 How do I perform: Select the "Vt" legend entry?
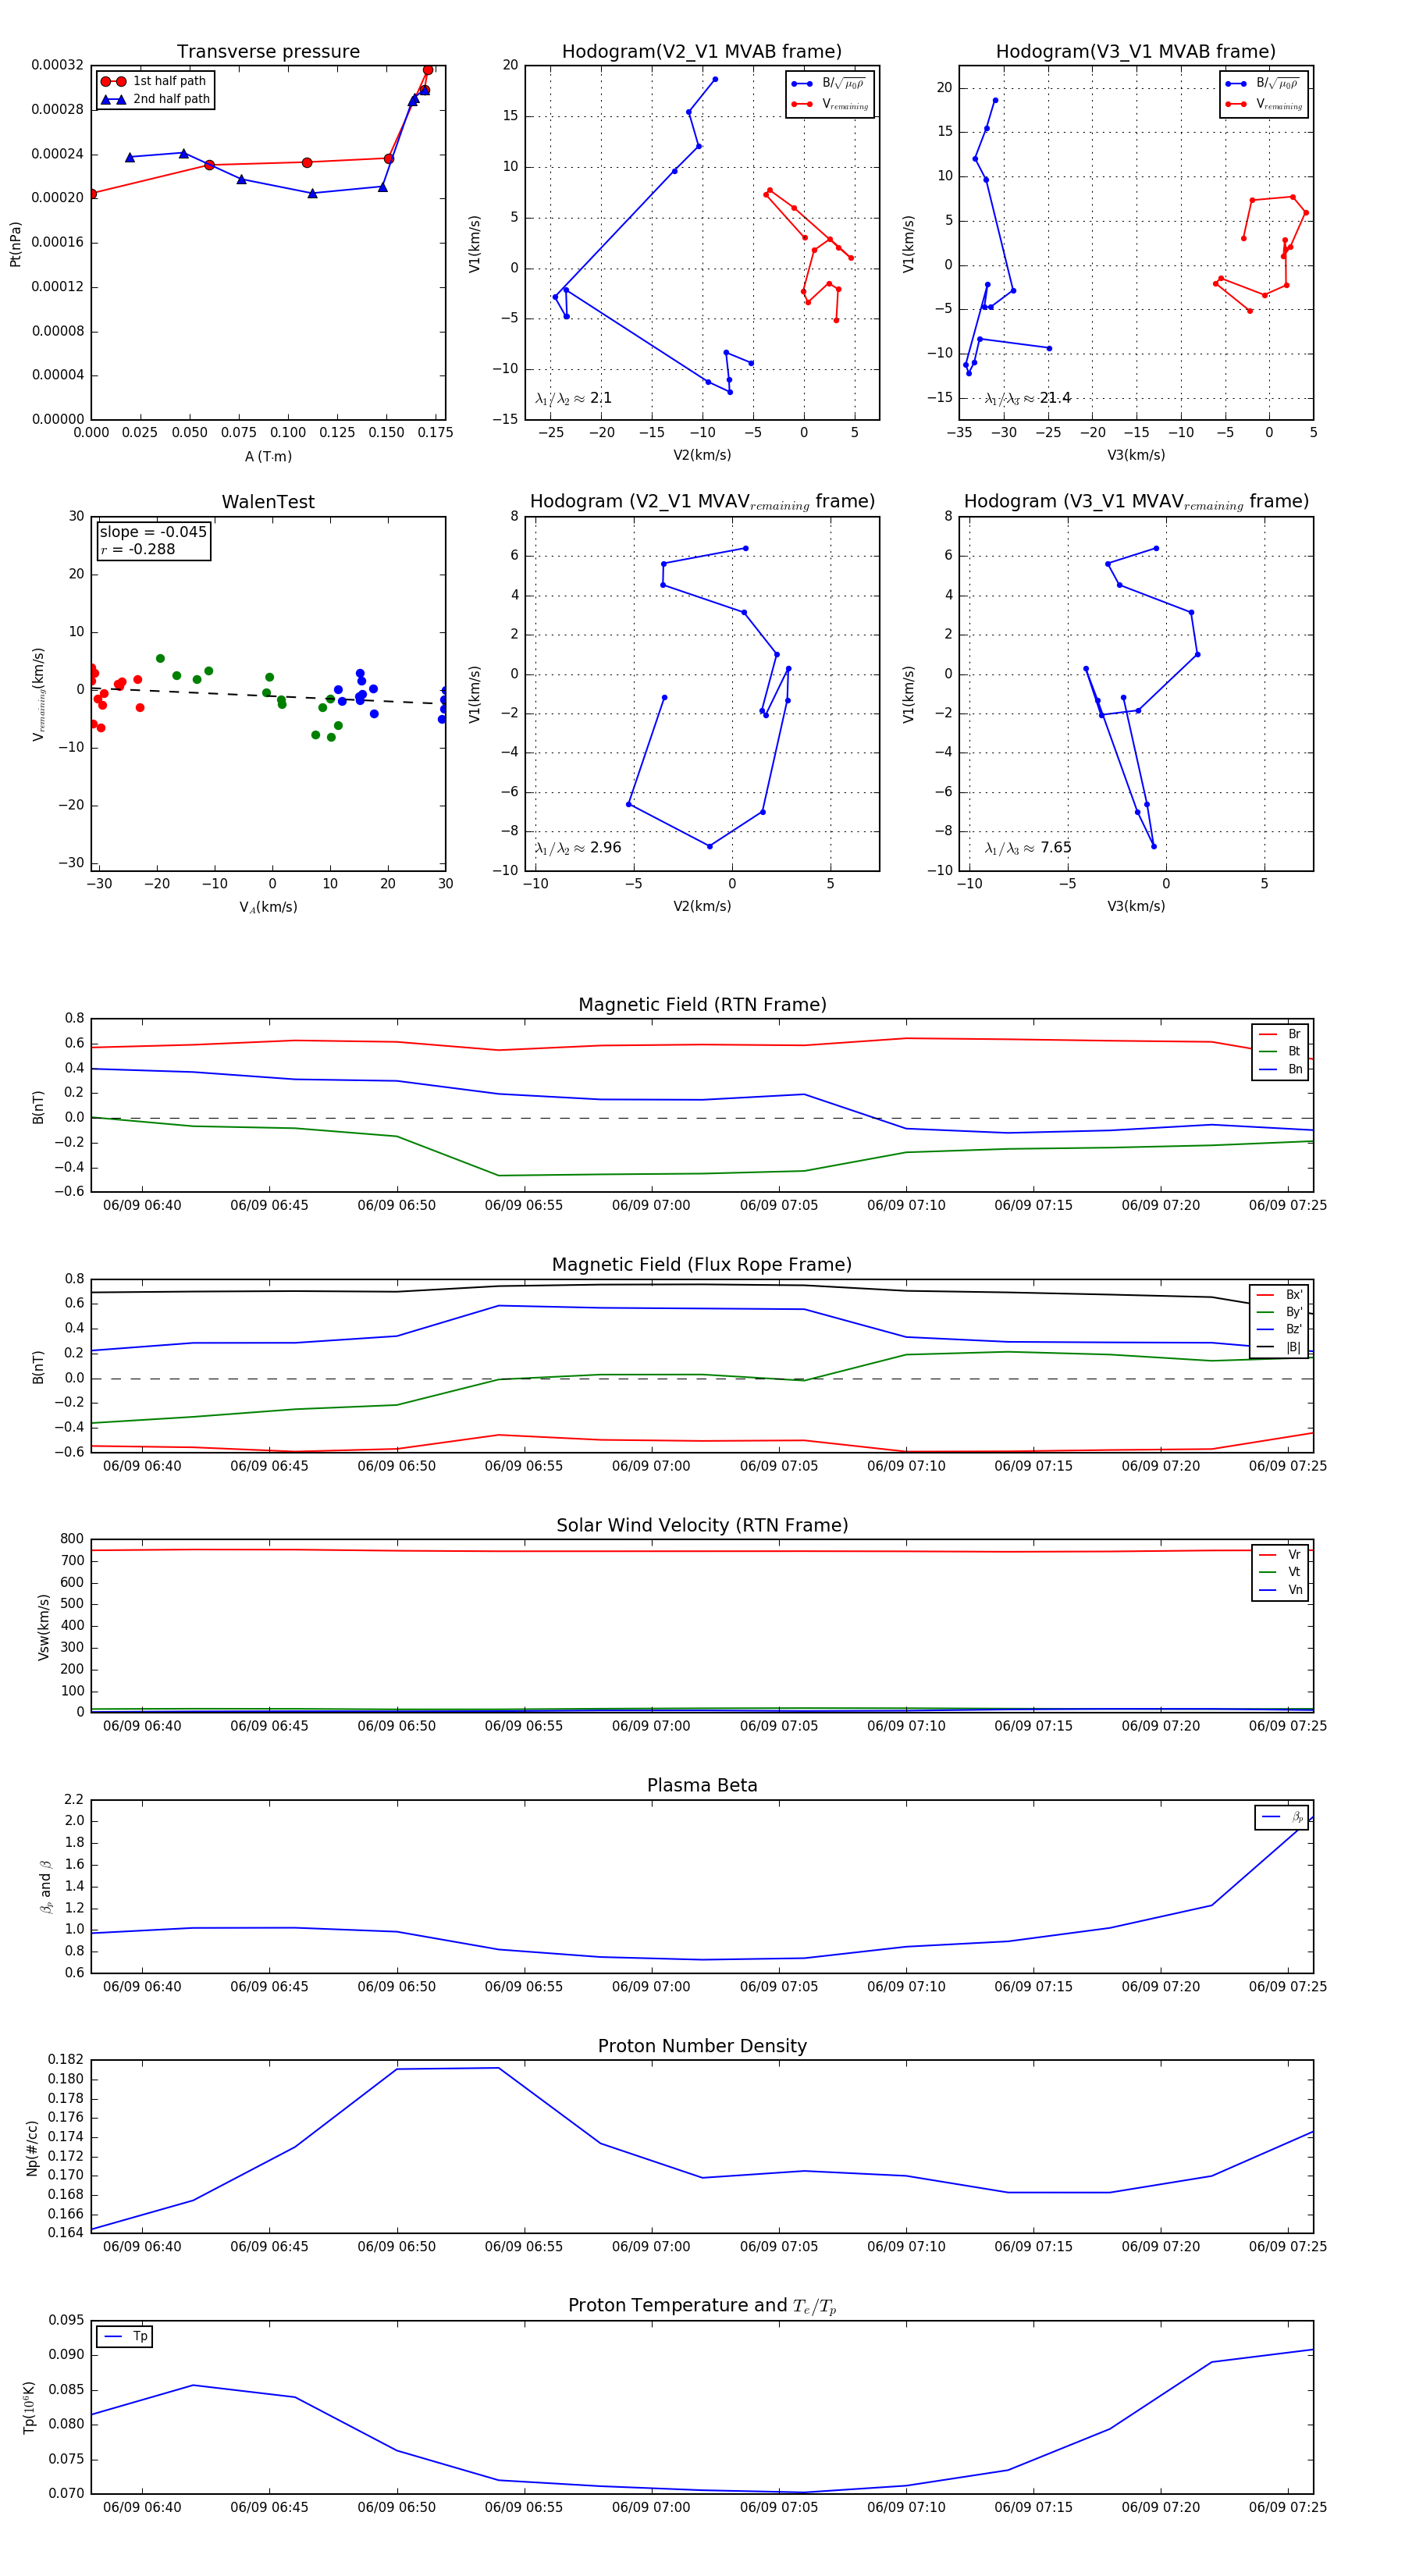tap(1280, 1572)
